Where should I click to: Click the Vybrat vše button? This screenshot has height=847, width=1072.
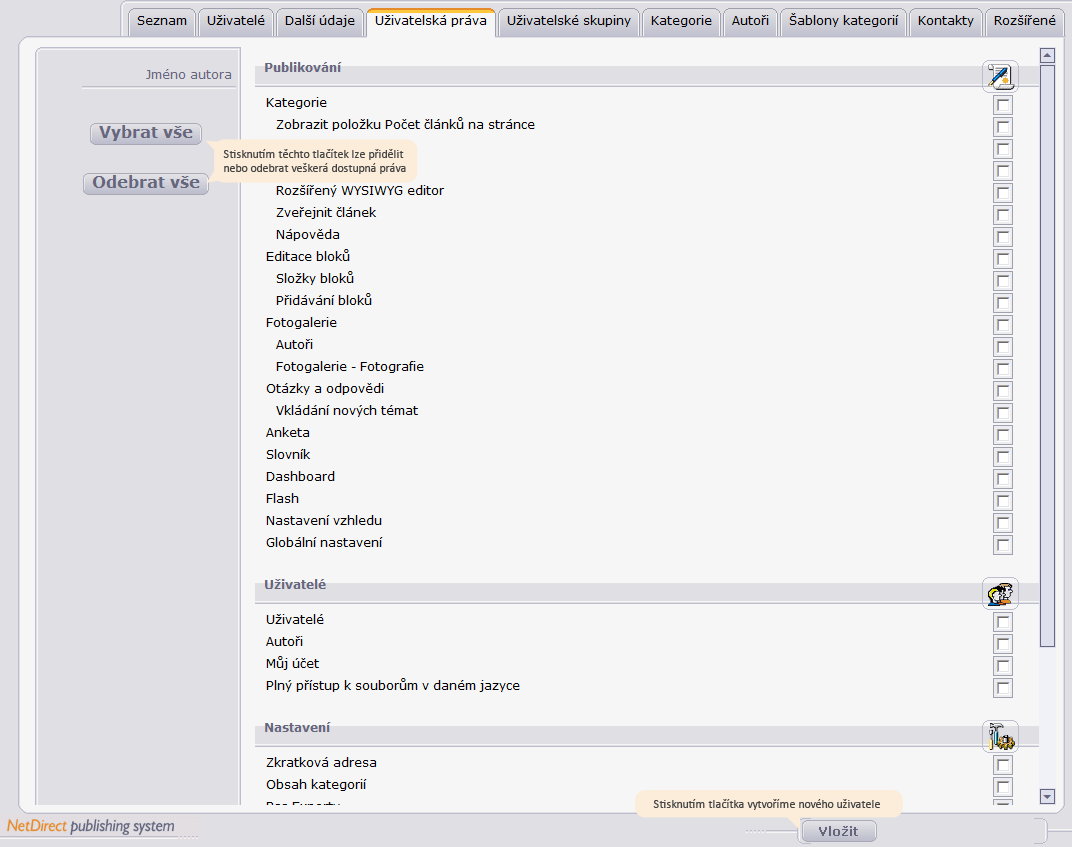(x=146, y=133)
